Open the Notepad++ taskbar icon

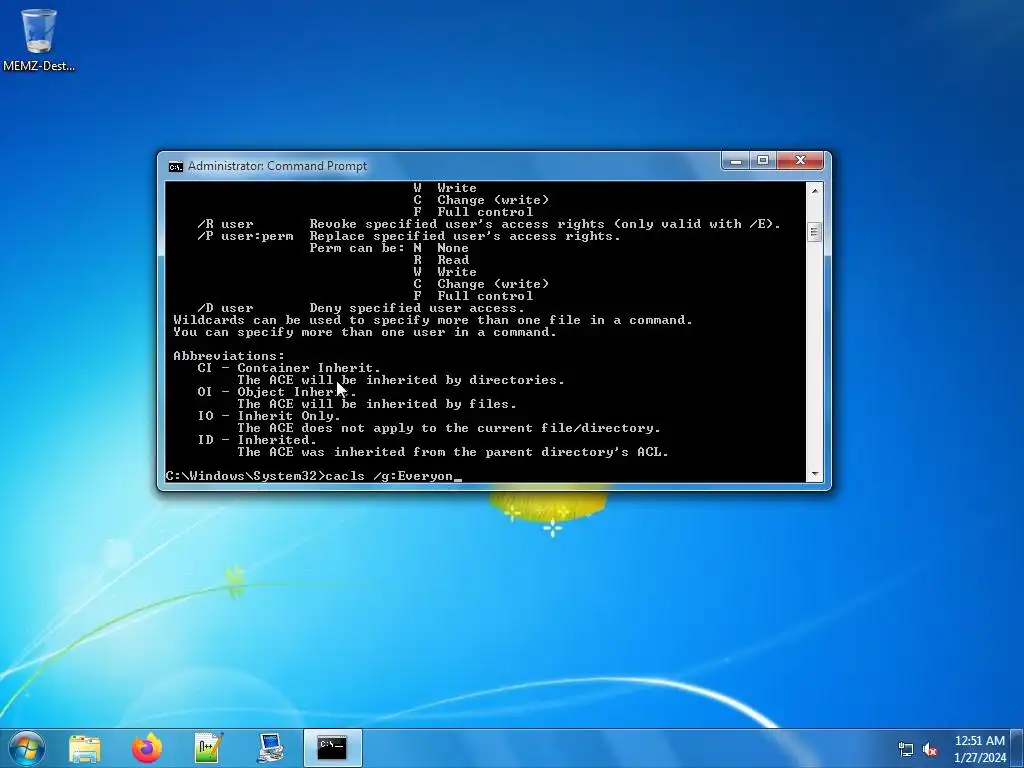(208, 748)
